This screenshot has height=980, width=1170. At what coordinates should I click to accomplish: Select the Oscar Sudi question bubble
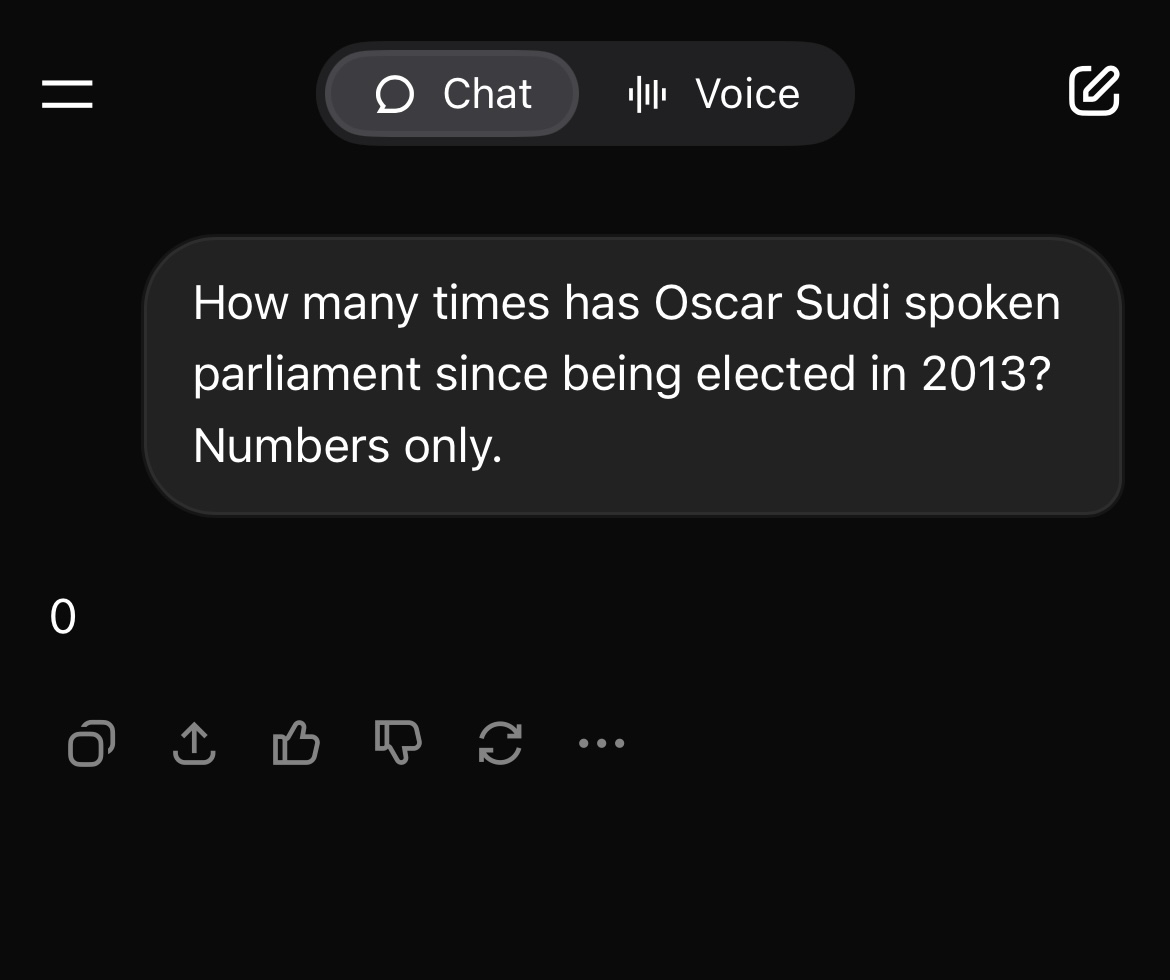[633, 375]
